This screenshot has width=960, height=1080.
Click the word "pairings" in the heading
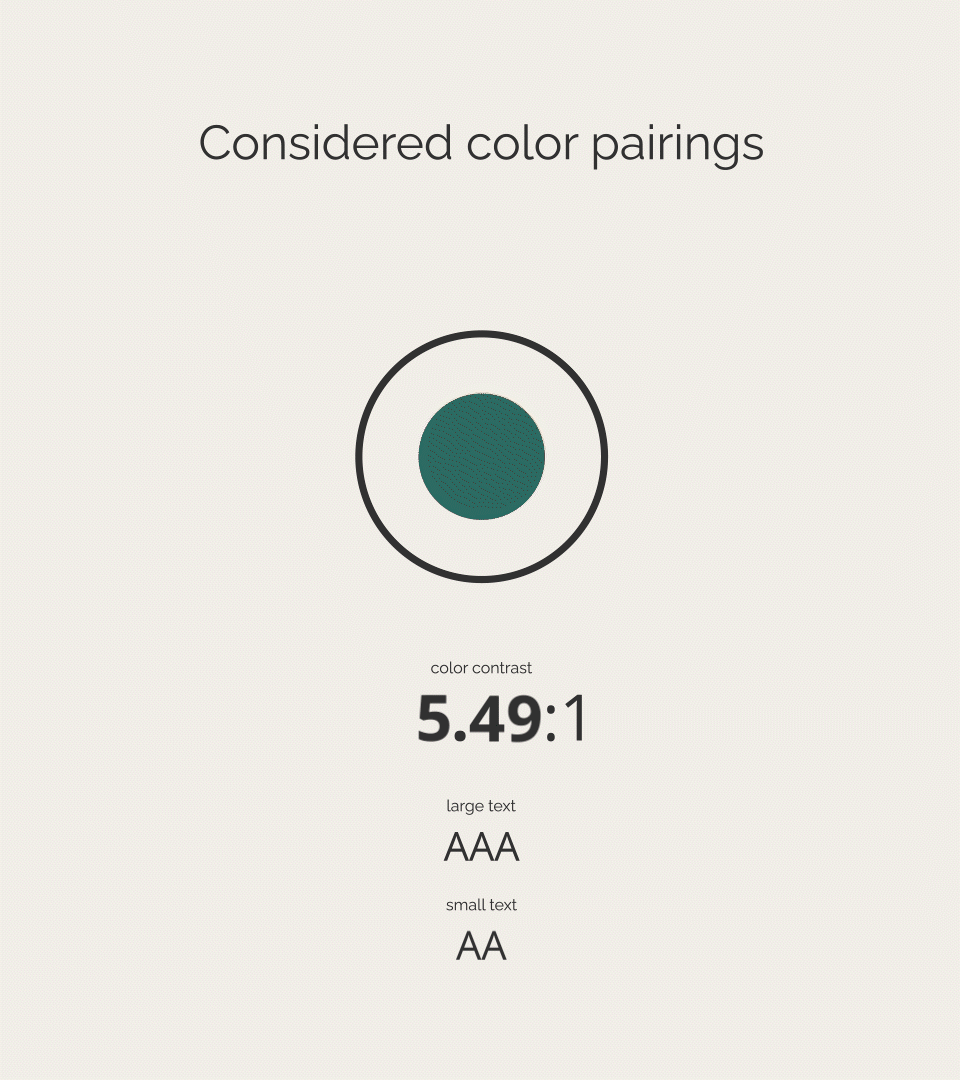pos(677,145)
